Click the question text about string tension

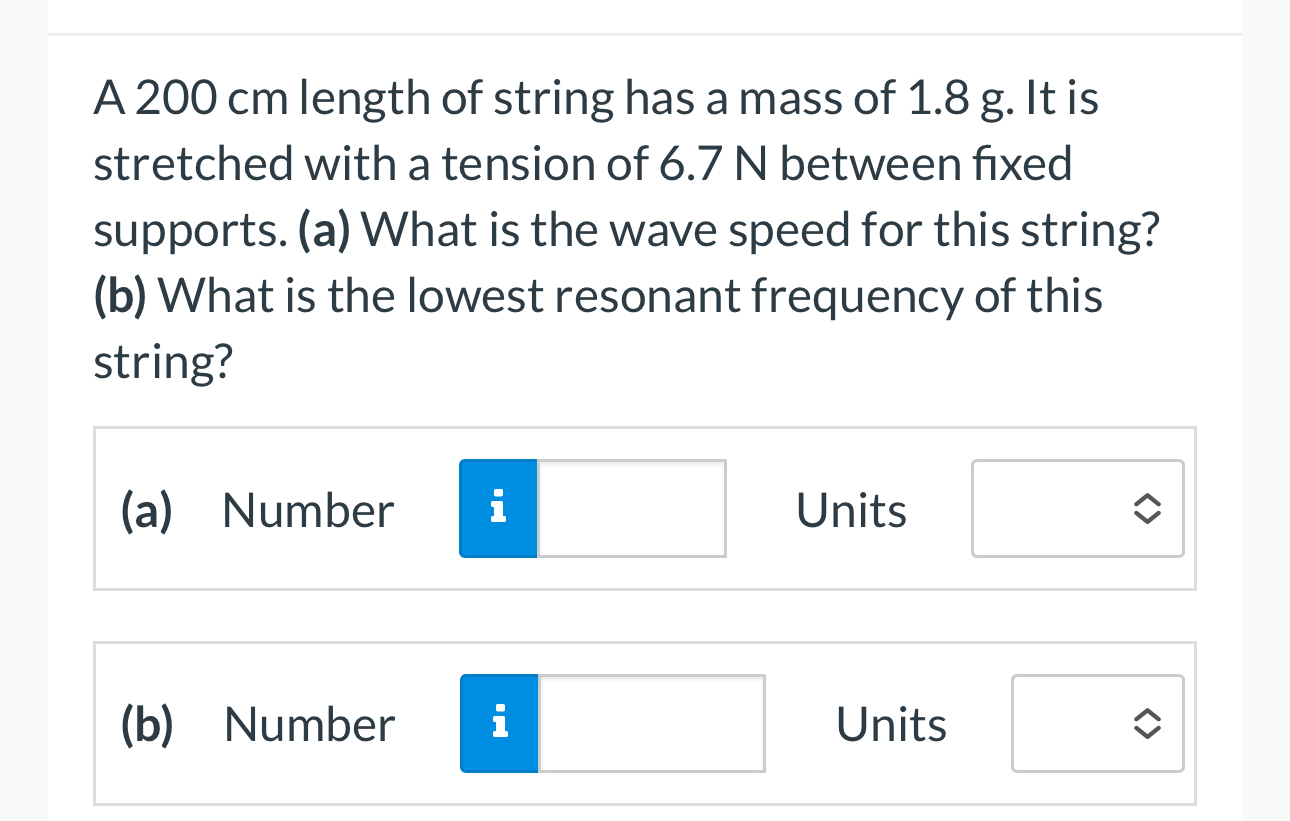point(600,230)
